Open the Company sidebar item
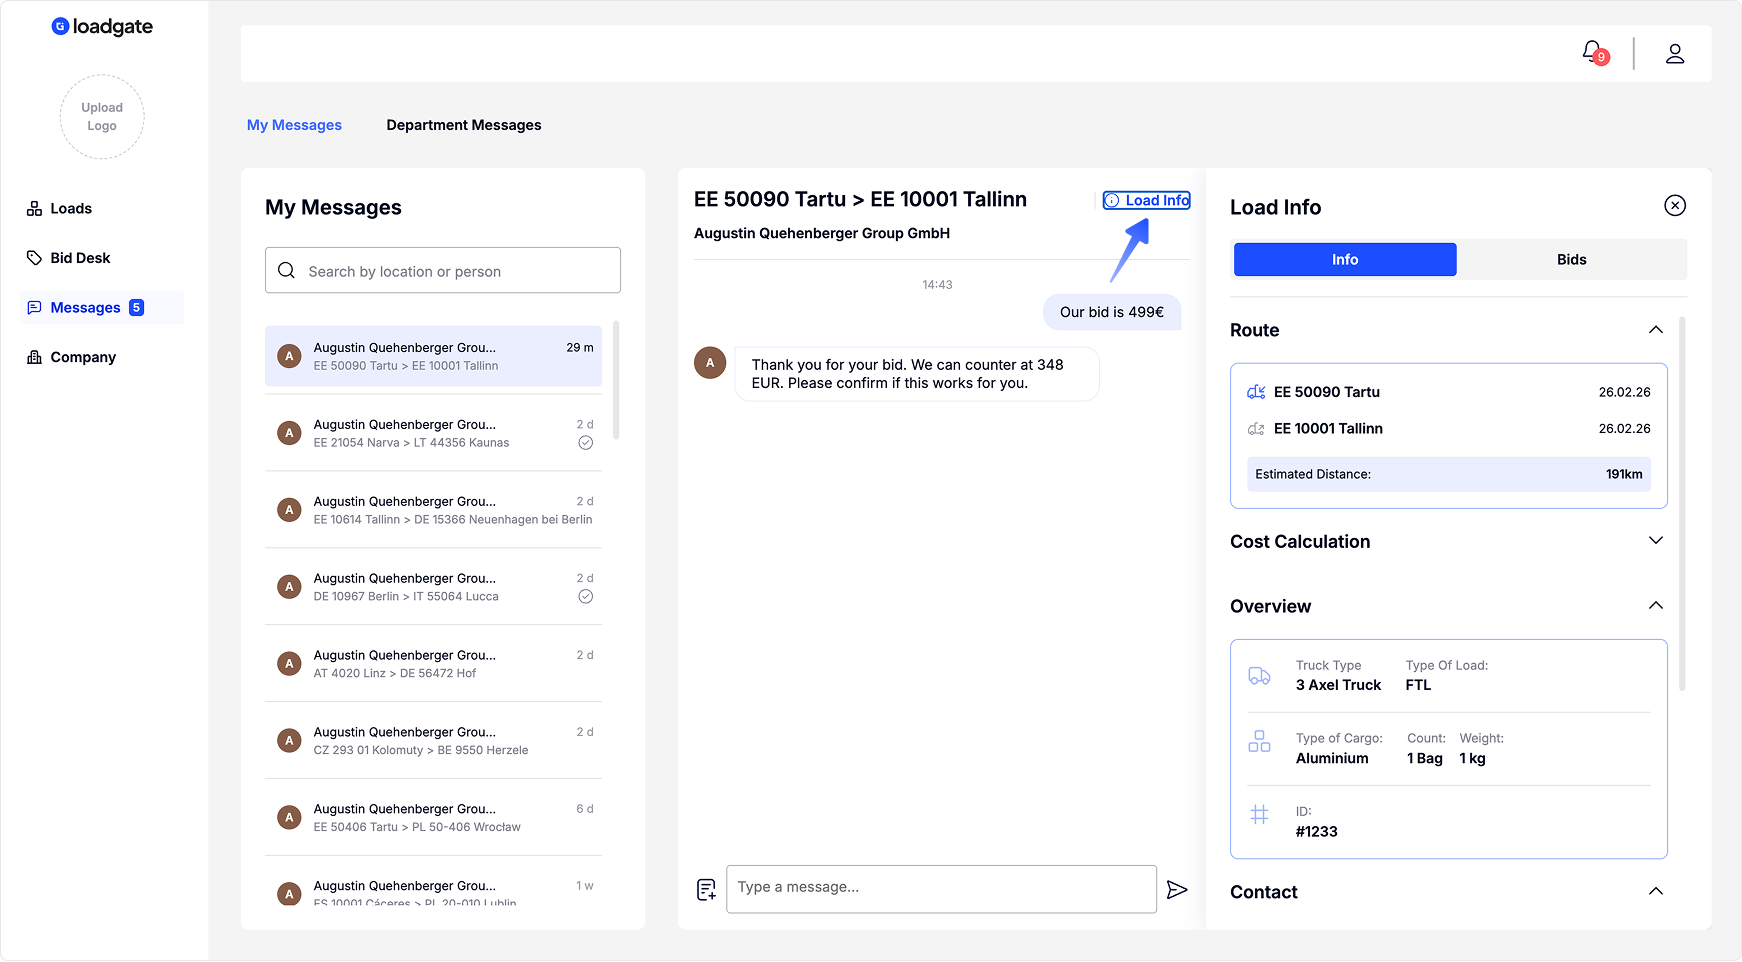 (x=83, y=357)
